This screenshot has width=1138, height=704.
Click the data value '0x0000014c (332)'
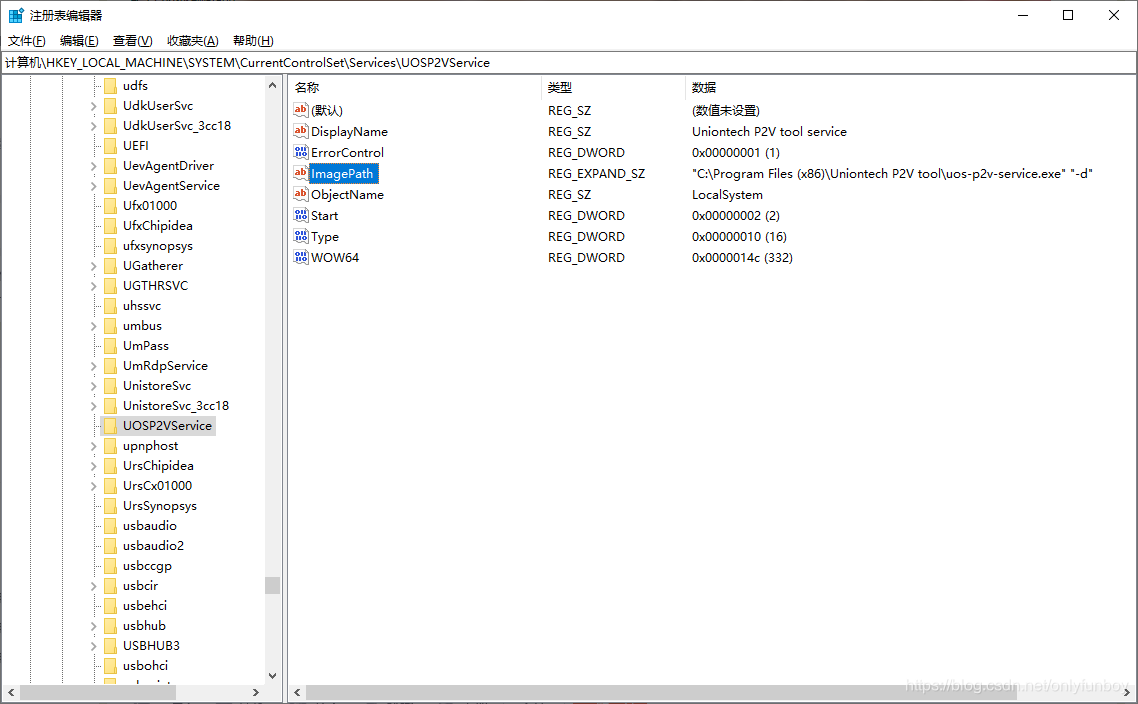tap(742, 258)
